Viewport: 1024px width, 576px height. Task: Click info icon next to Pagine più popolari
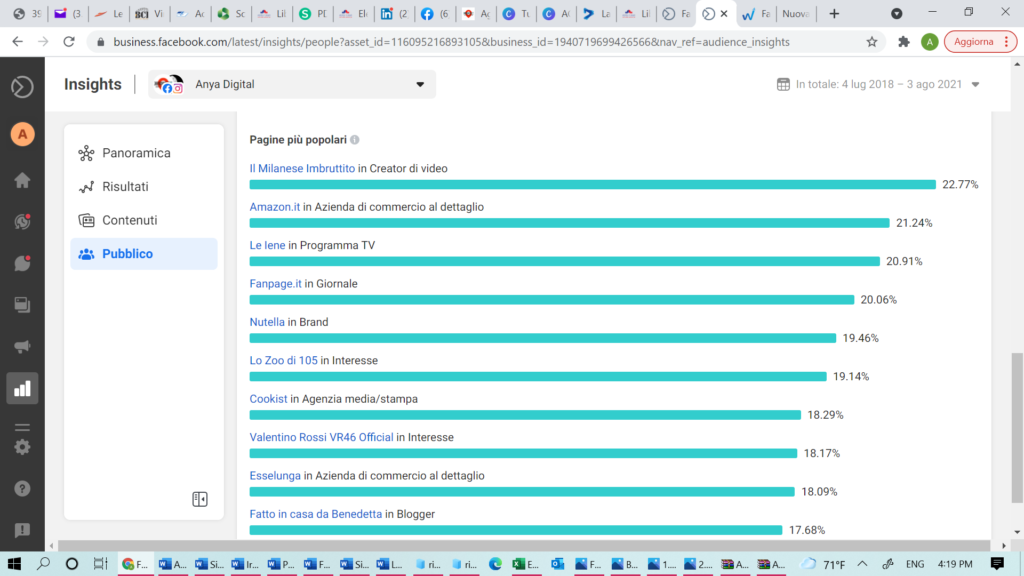pos(355,140)
